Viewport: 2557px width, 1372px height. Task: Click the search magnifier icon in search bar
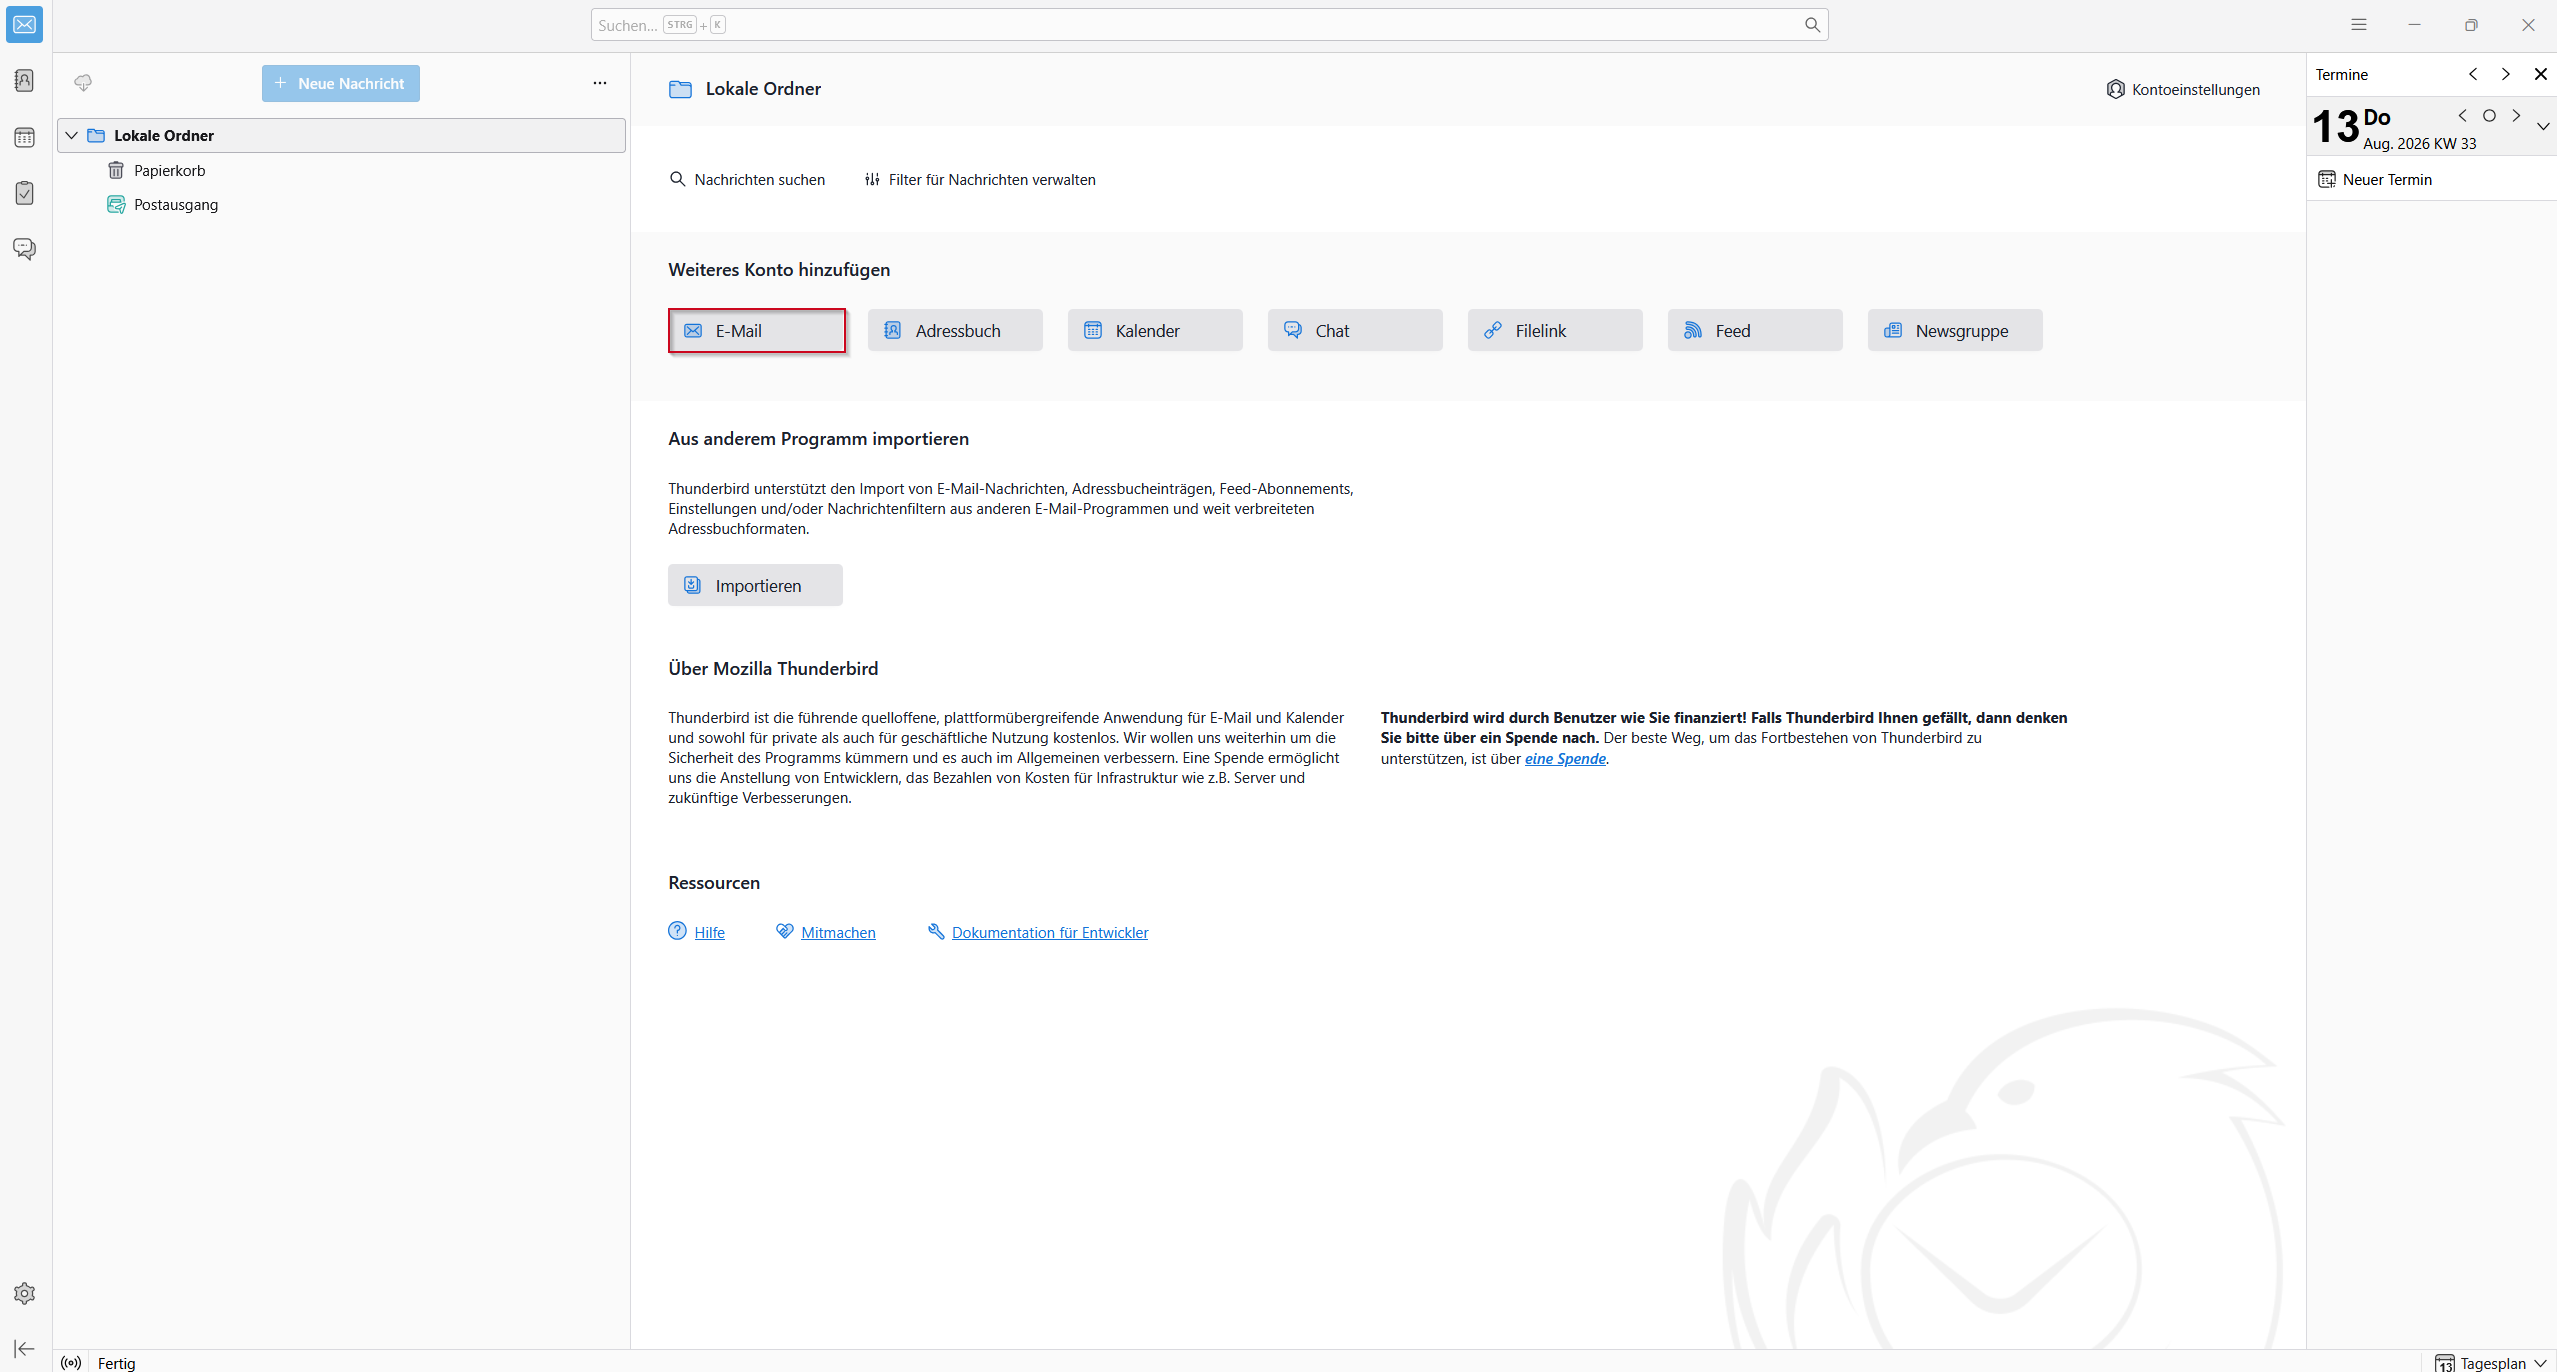point(1812,25)
